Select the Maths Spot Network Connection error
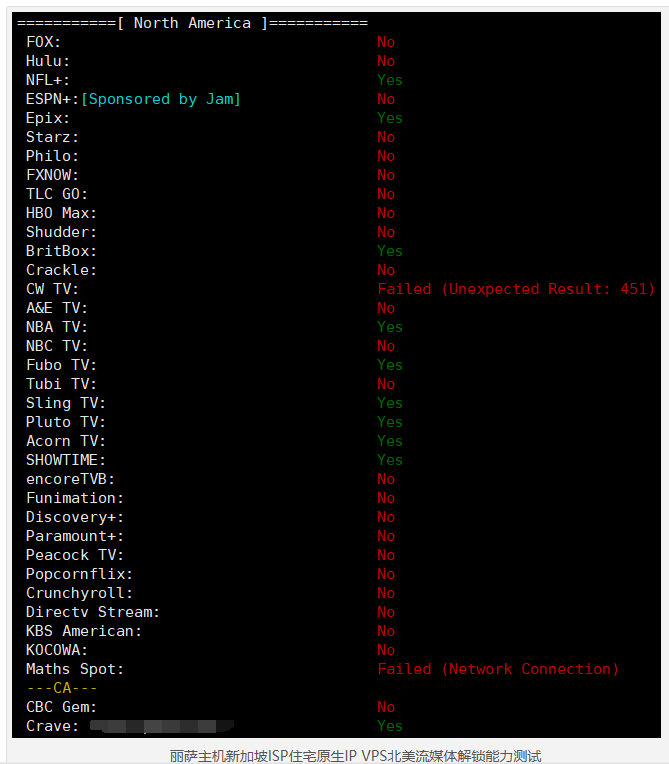This screenshot has width=669, height=764. [498, 669]
